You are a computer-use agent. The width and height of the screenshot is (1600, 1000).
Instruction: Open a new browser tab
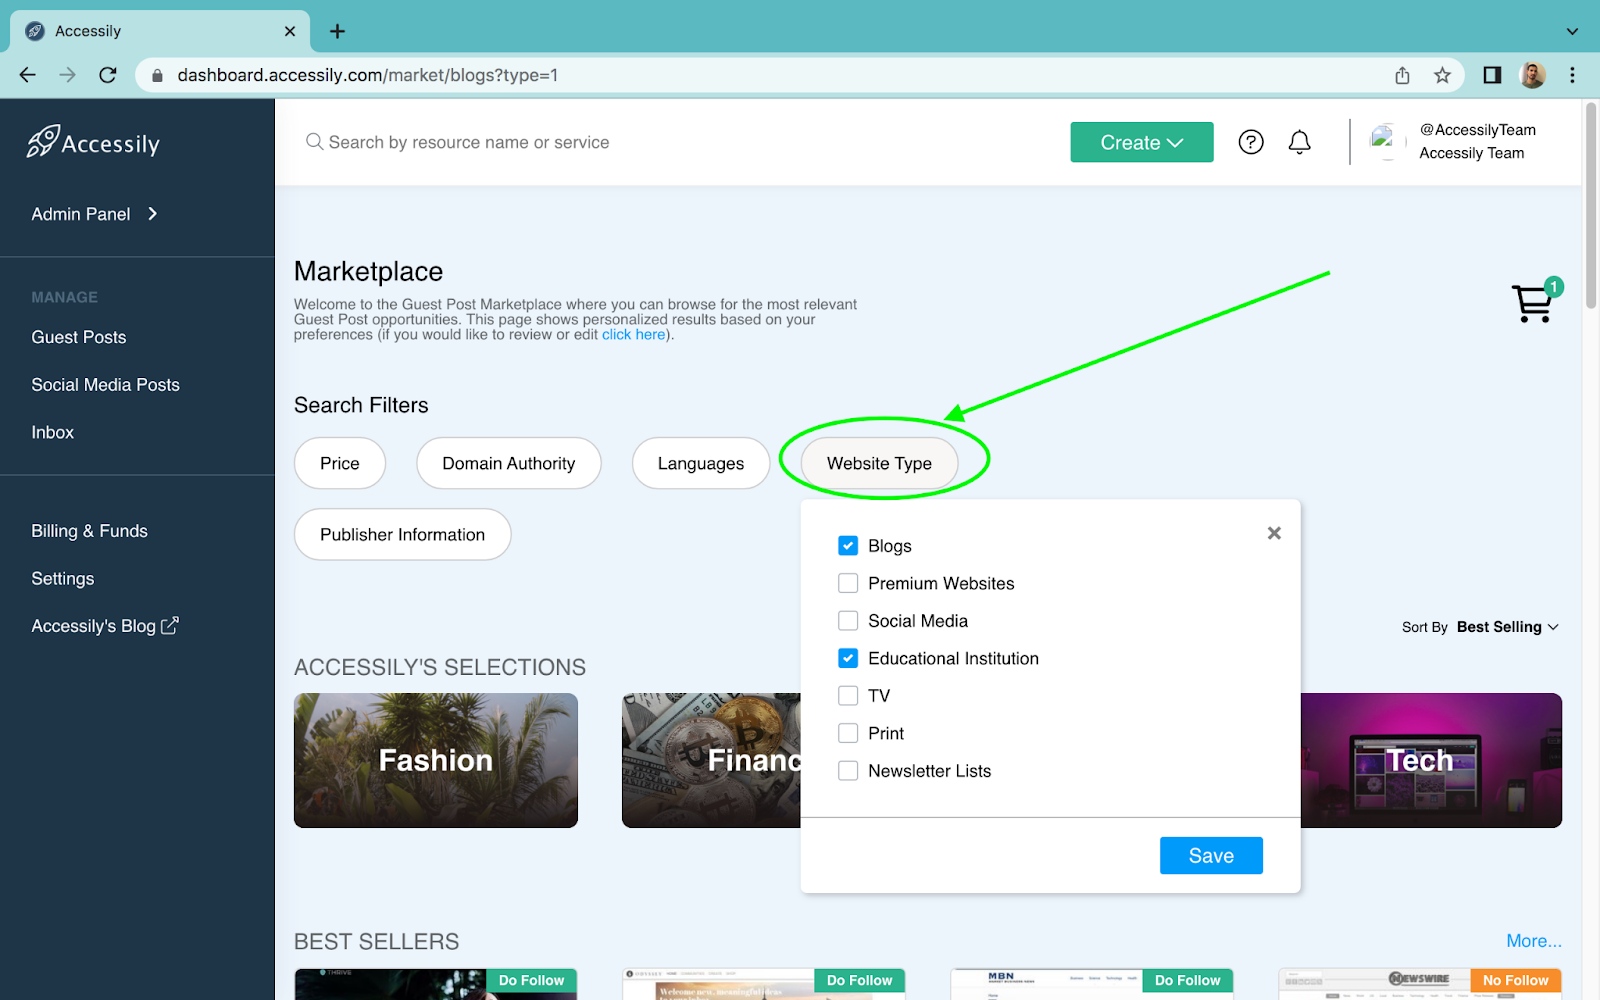[x=337, y=31]
